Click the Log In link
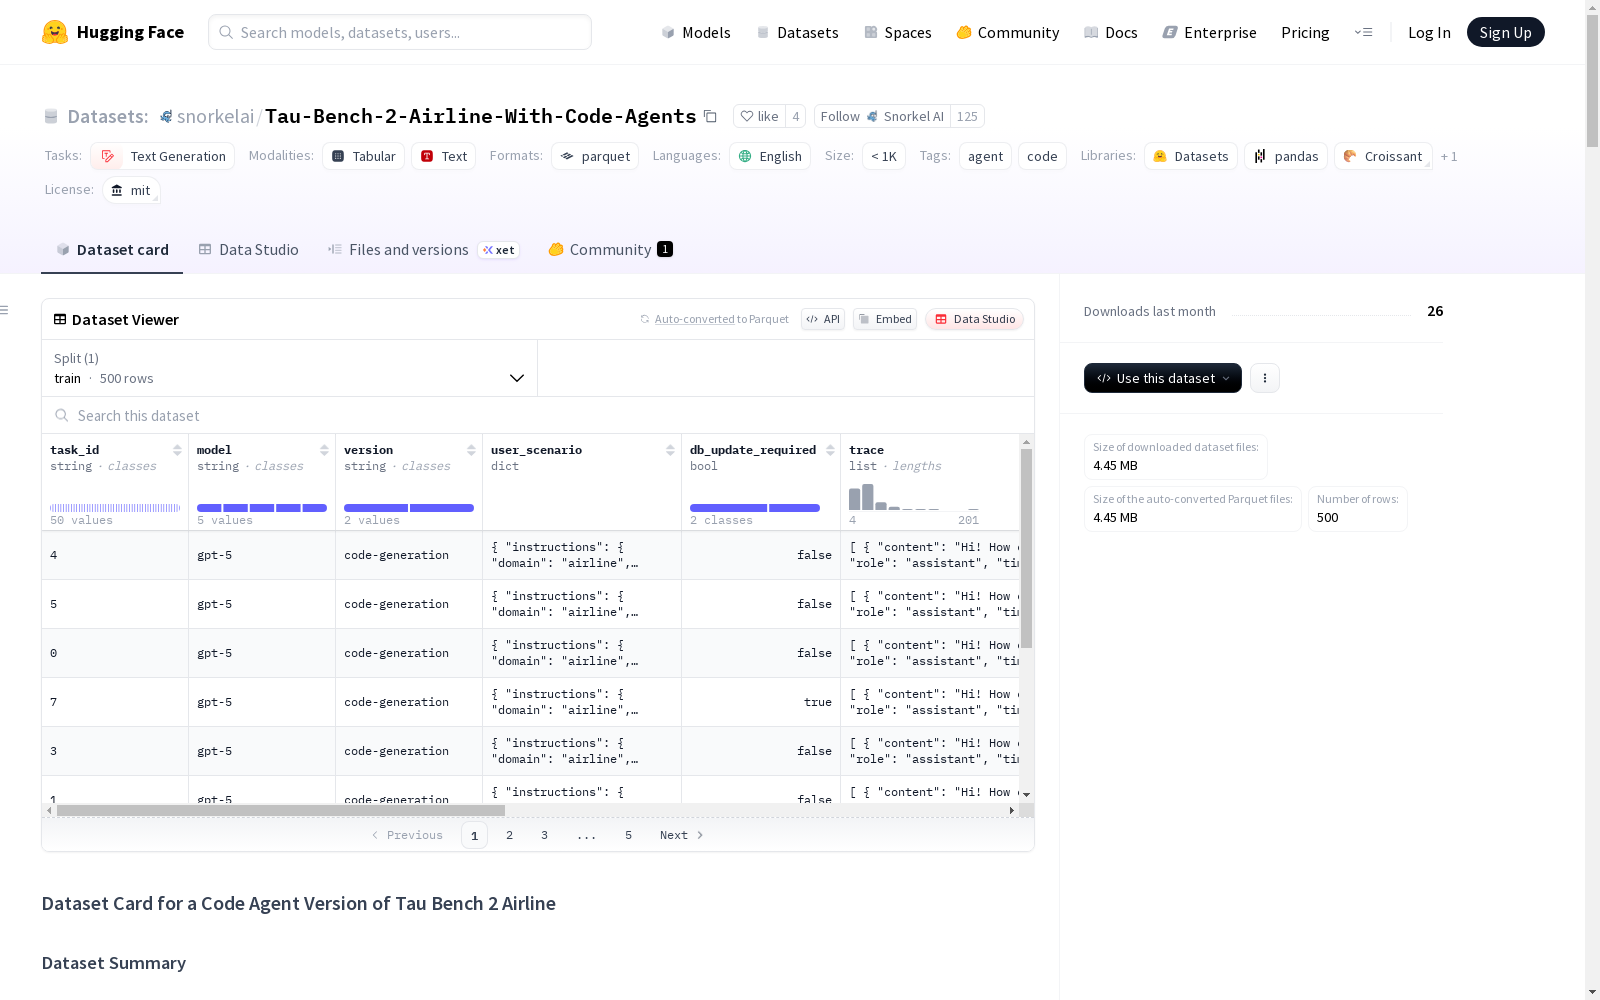The image size is (1600, 1000). (1429, 32)
